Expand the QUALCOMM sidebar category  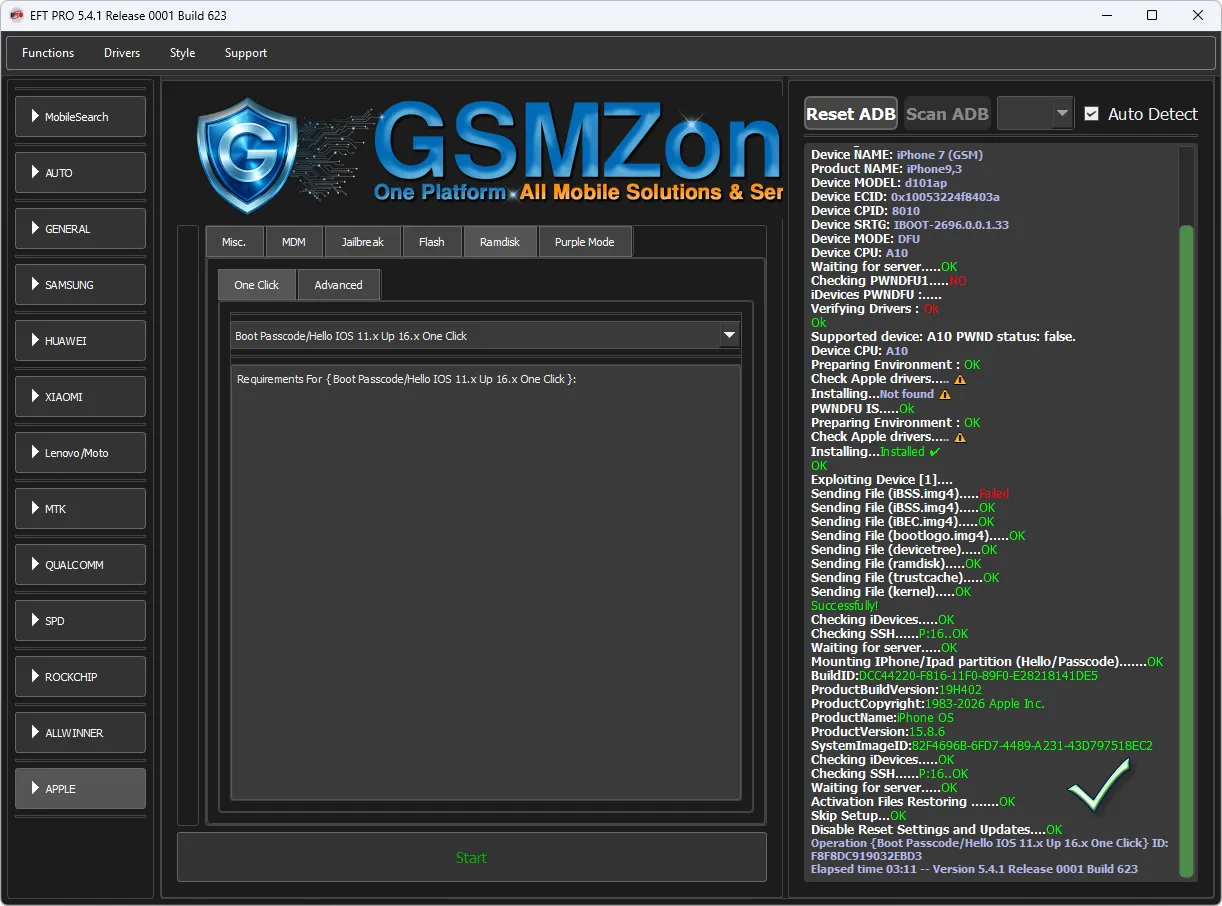(80, 565)
